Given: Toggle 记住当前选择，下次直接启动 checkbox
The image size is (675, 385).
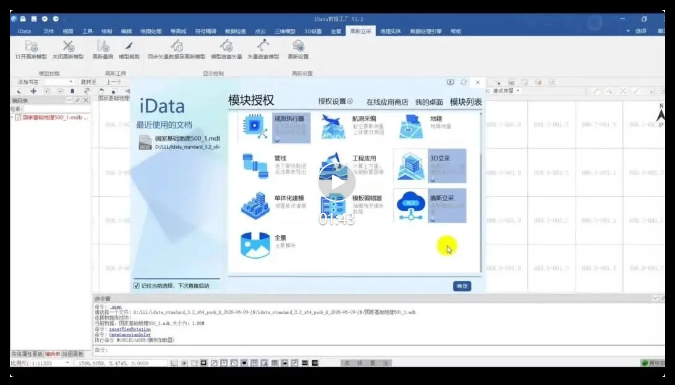Looking at the screenshot, I should [137, 286].
